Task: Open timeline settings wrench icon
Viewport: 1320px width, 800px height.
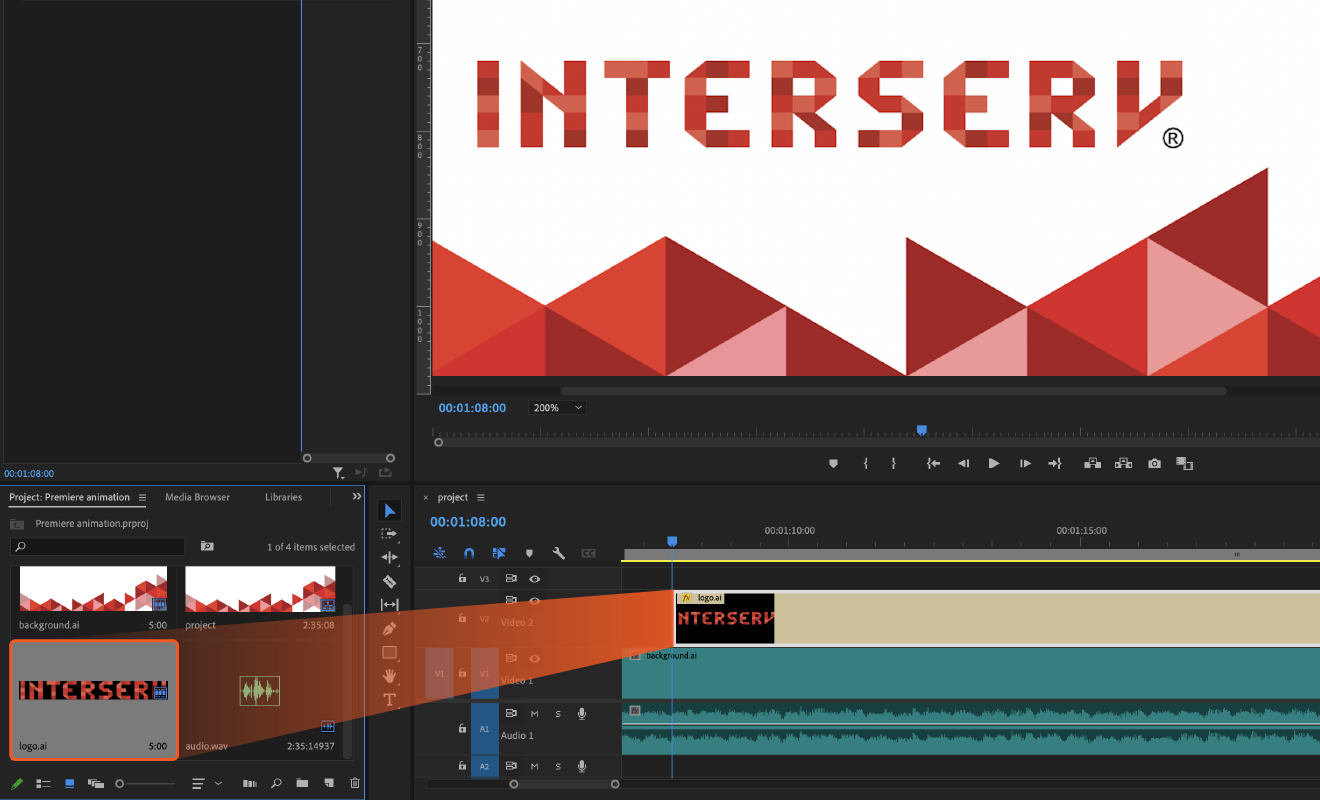Action: [x=559, y=553]
